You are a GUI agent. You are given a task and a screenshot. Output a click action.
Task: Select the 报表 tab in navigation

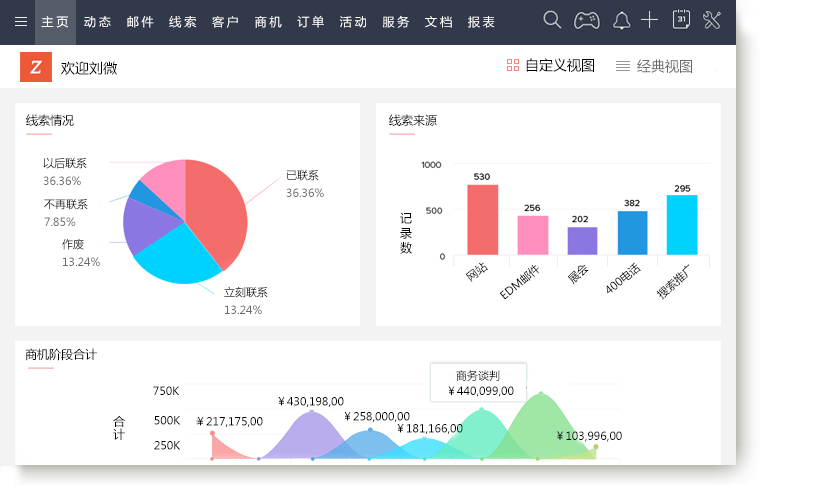coord(481,21)
